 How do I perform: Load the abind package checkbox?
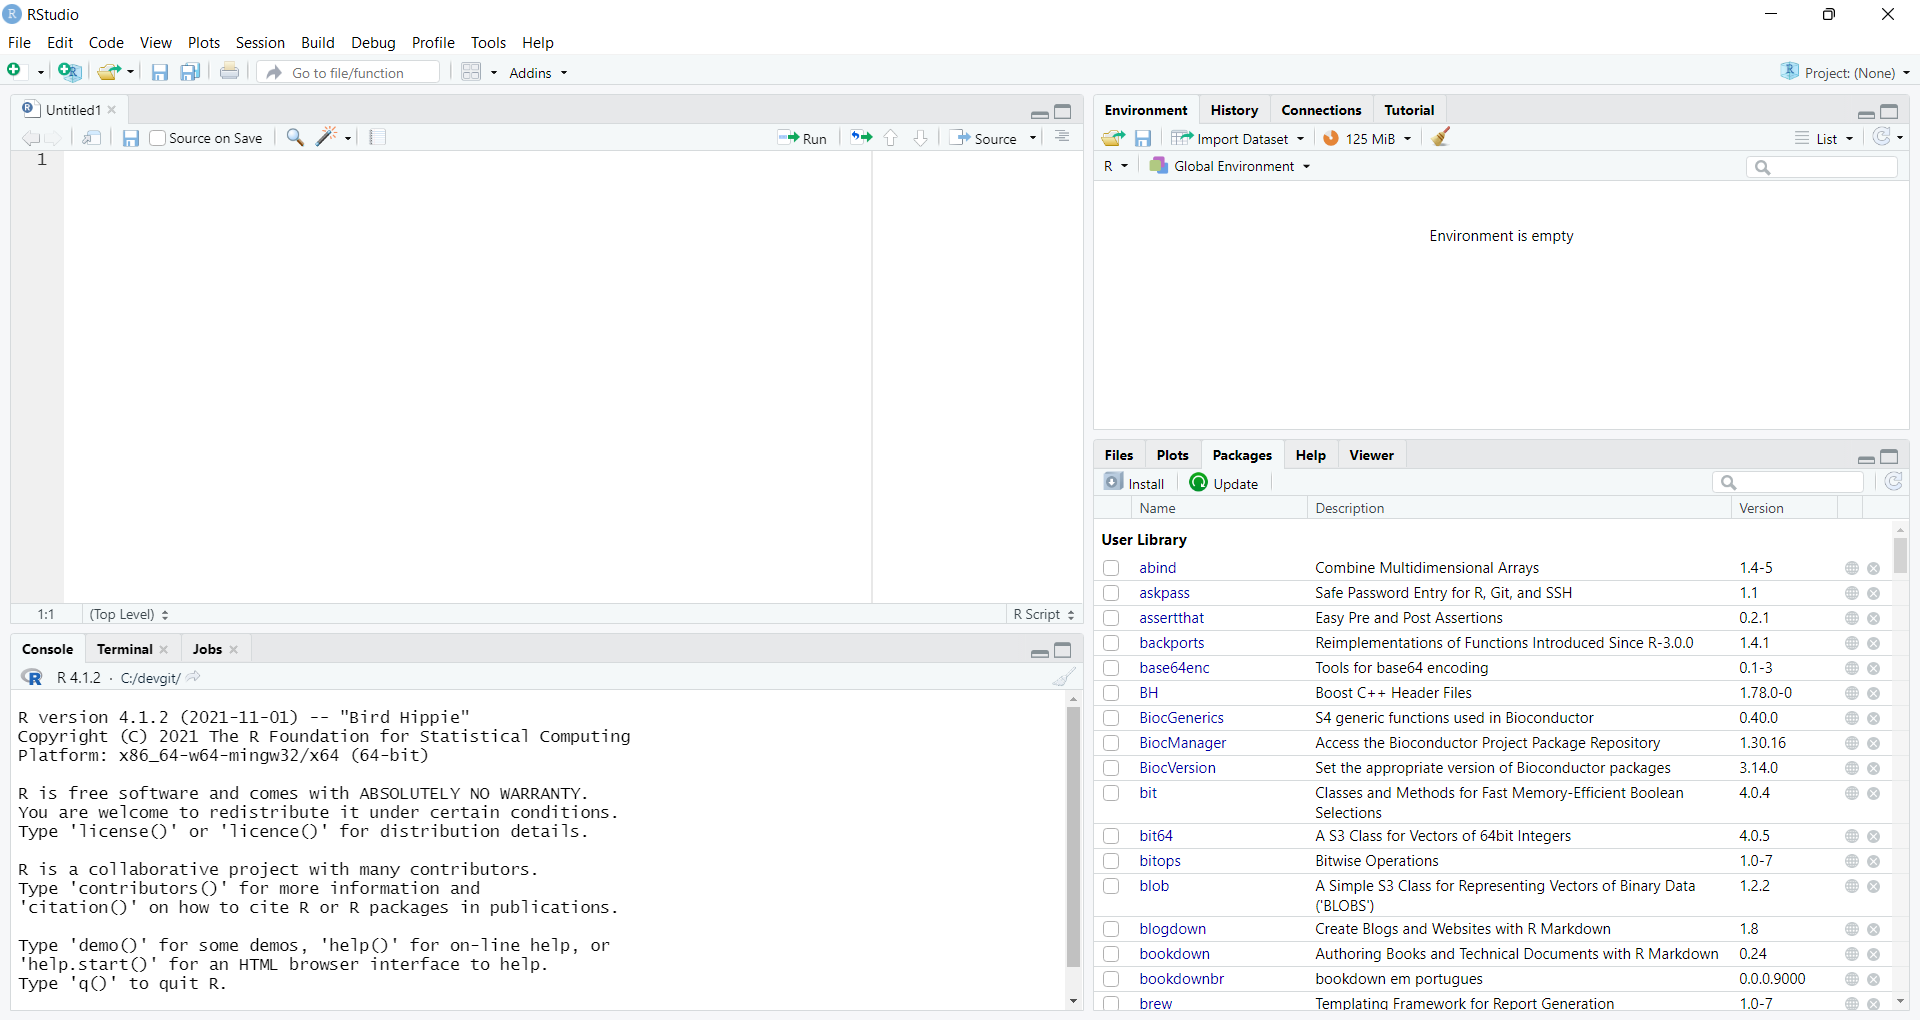(1111, 568)
